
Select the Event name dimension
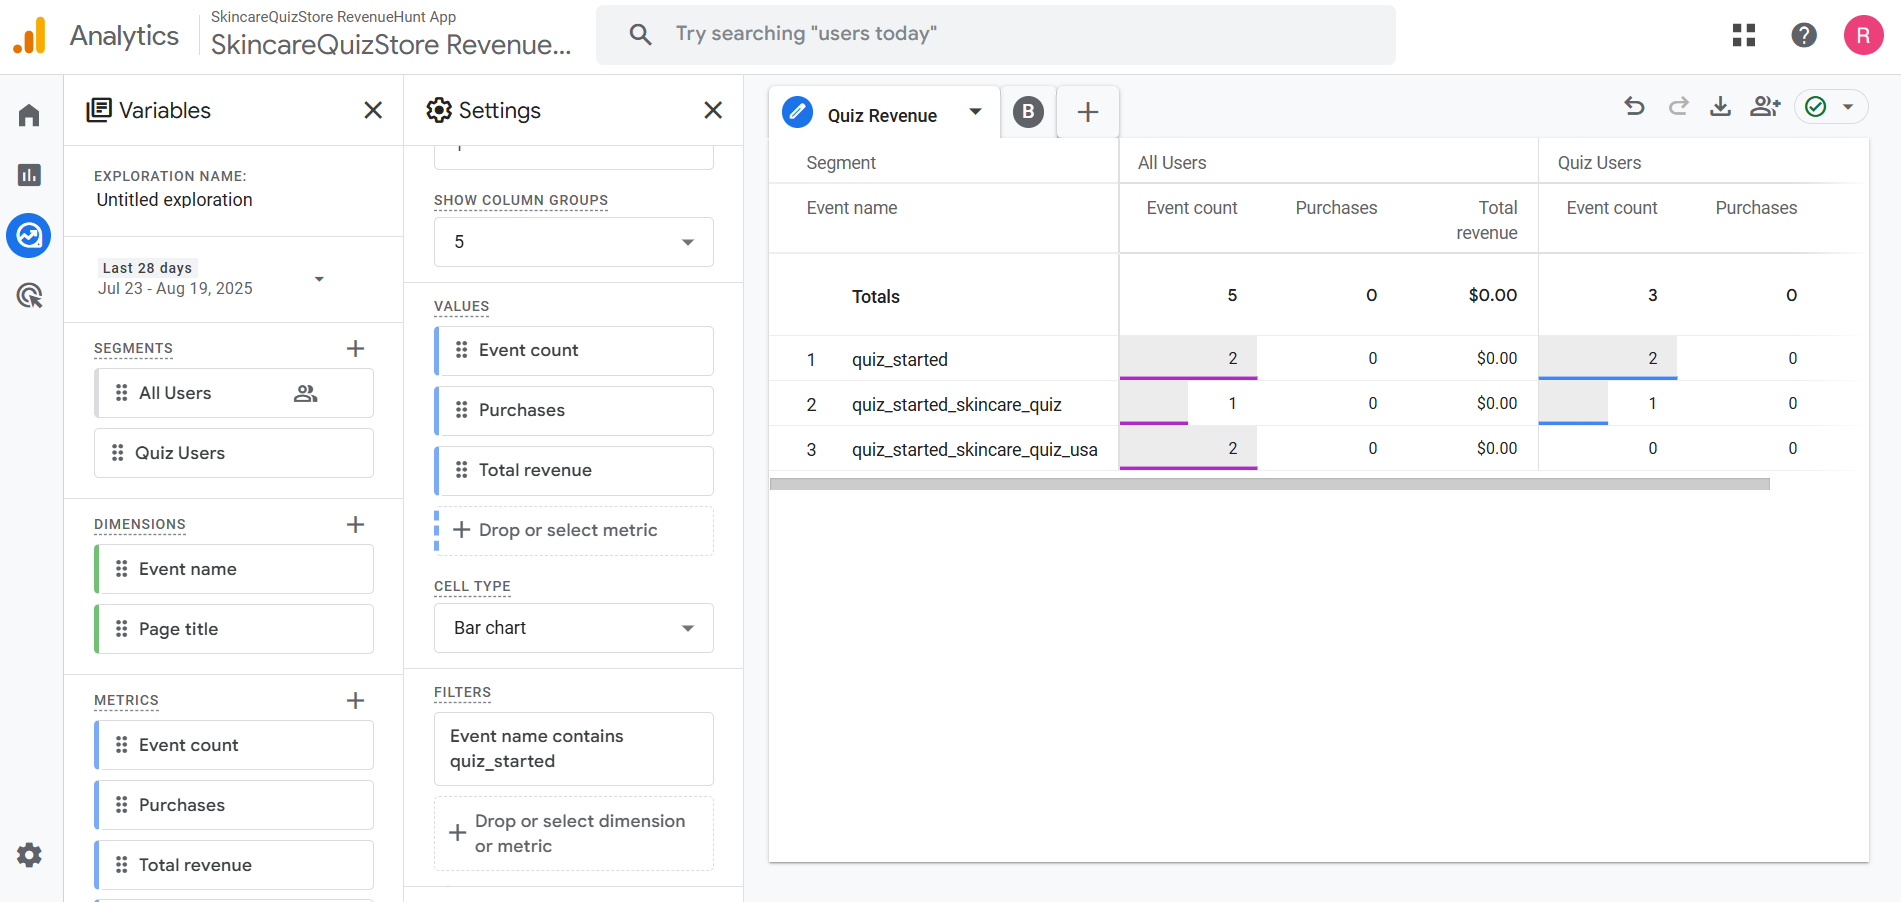[234, 569]
